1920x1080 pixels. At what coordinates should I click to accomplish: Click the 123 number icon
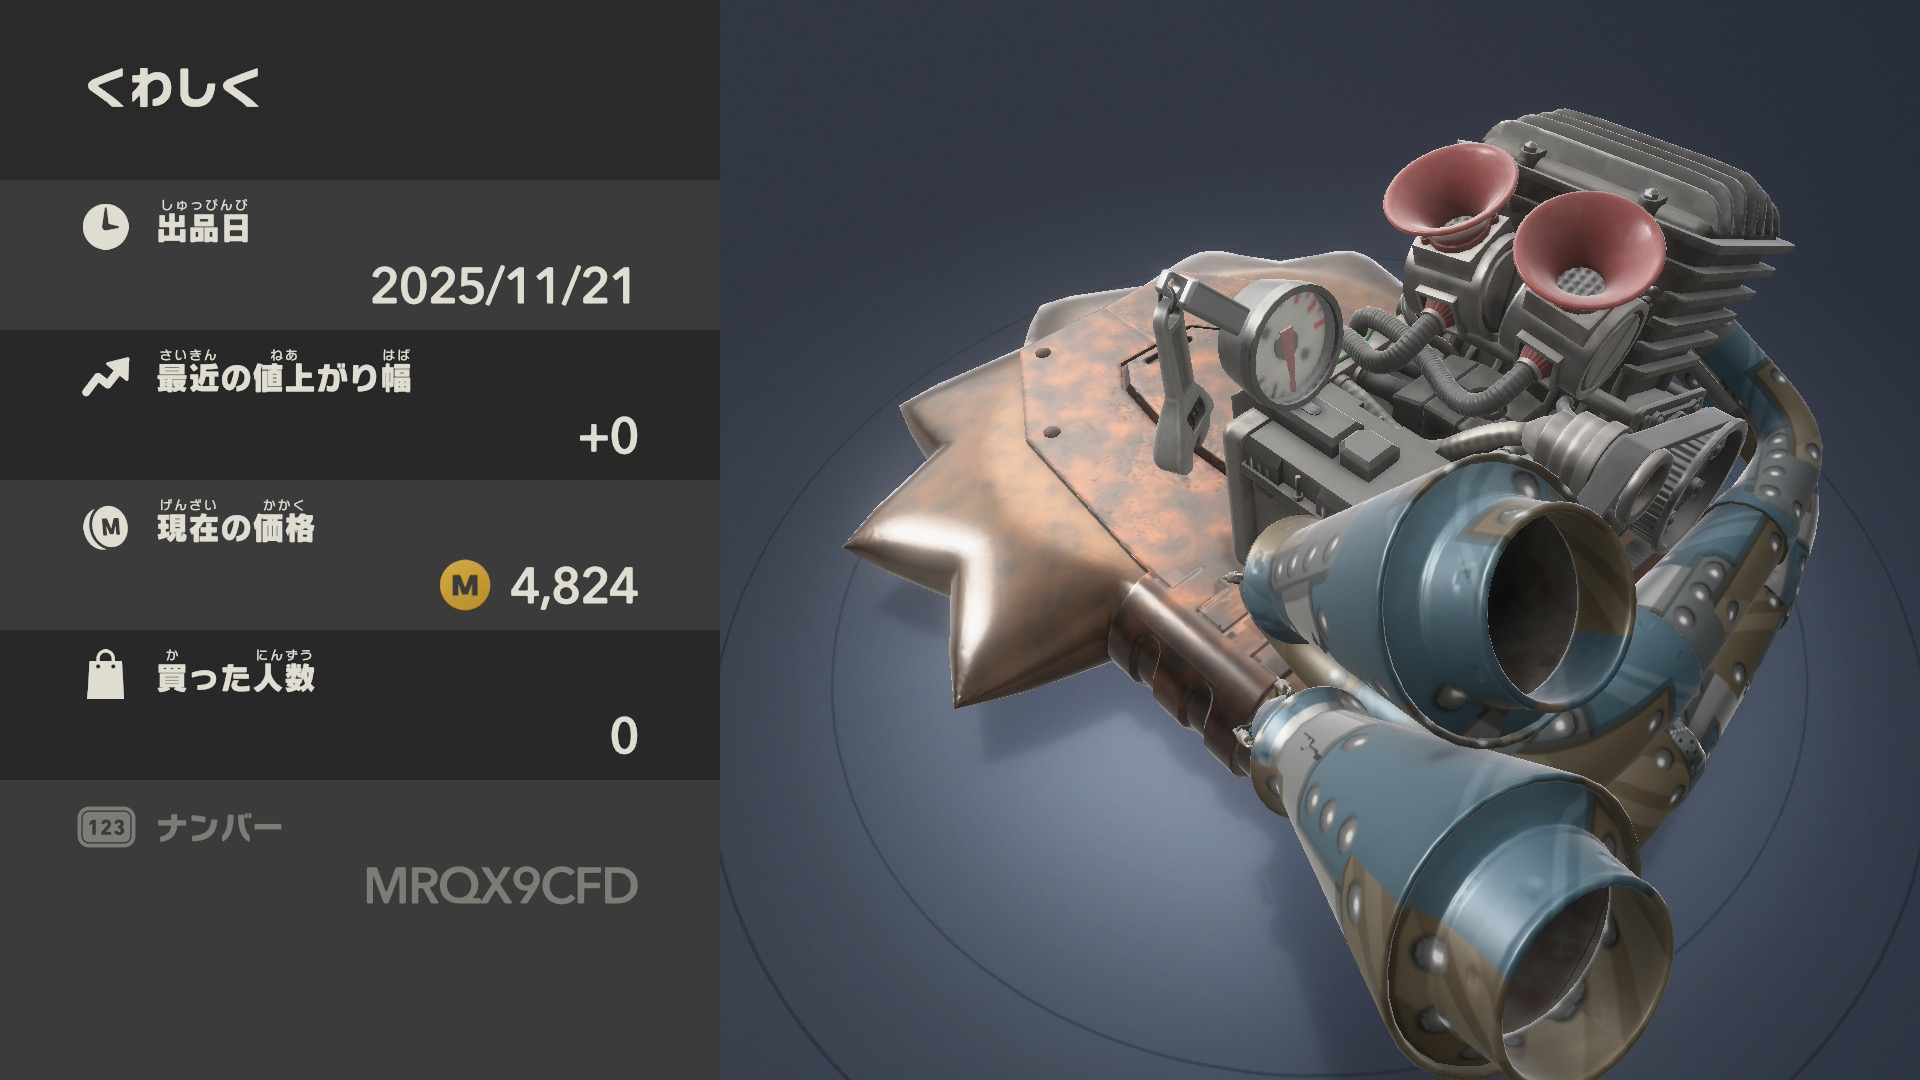click(106, 827)
